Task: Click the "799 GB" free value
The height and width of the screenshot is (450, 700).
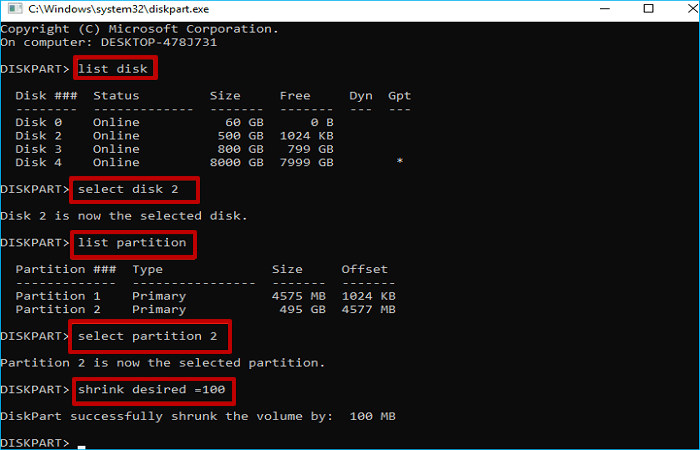Action: click(x=310, y=149)
